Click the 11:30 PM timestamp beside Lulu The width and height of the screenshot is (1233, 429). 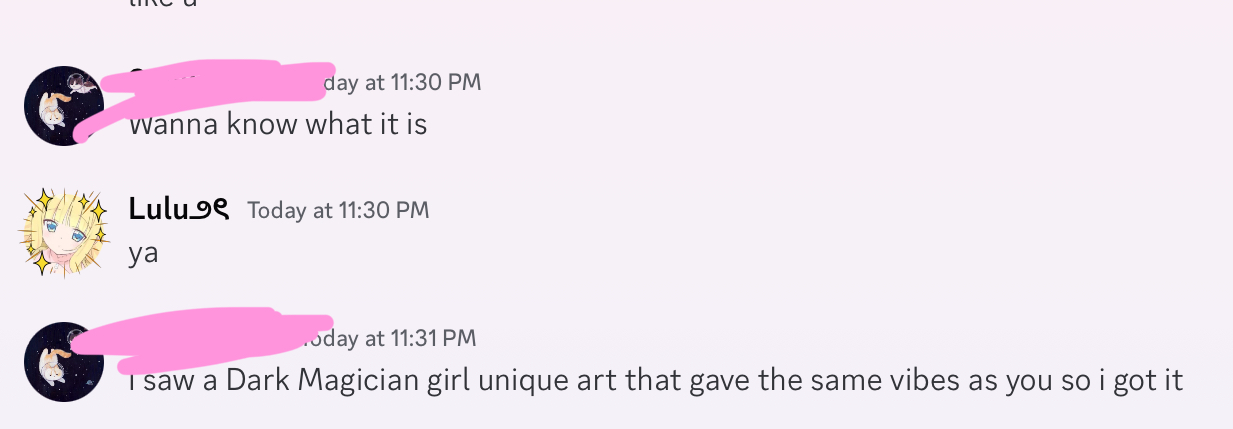338,210
